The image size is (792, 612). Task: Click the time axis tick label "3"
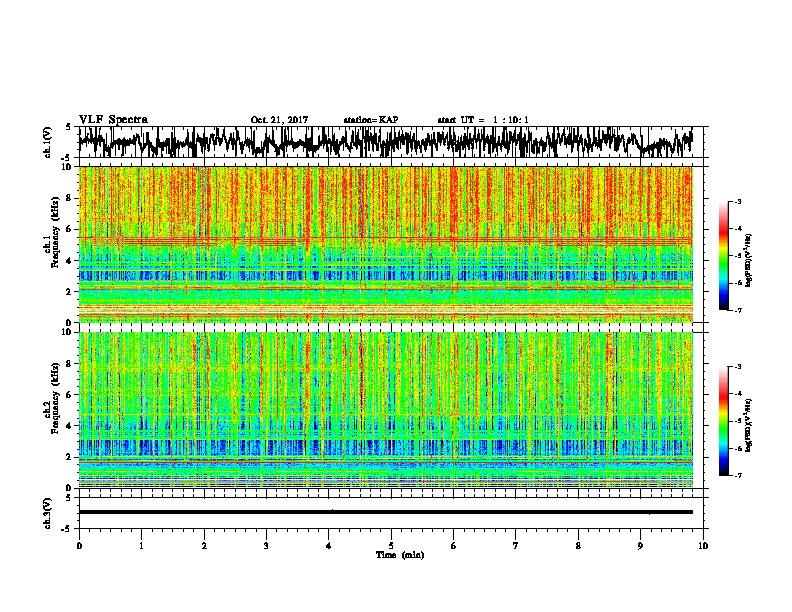tap(266, 545)
